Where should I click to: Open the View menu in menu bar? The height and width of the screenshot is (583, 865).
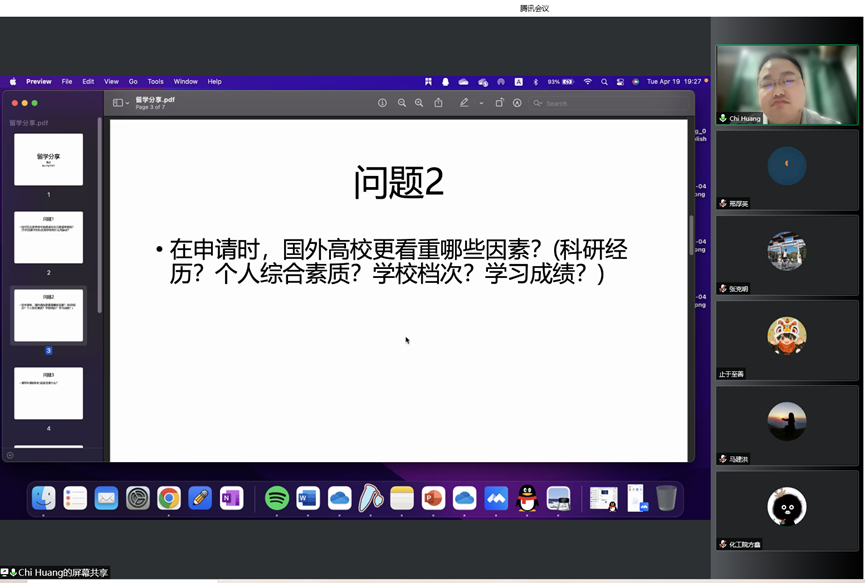point(111,82)
